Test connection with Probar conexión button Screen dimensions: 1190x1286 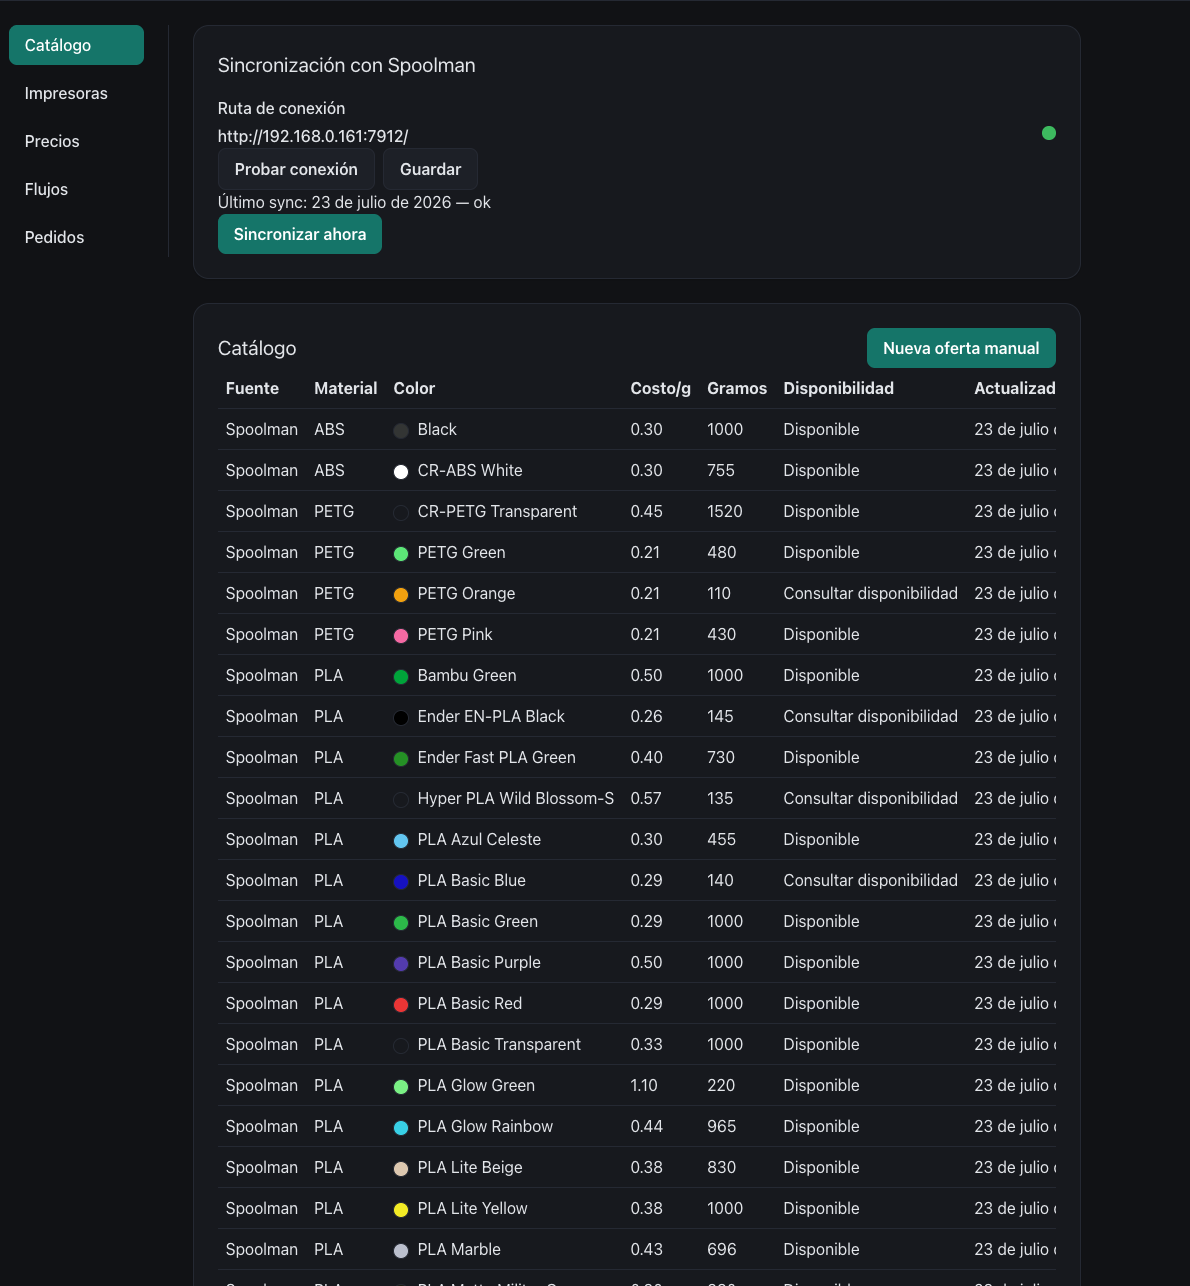[296, 169]
